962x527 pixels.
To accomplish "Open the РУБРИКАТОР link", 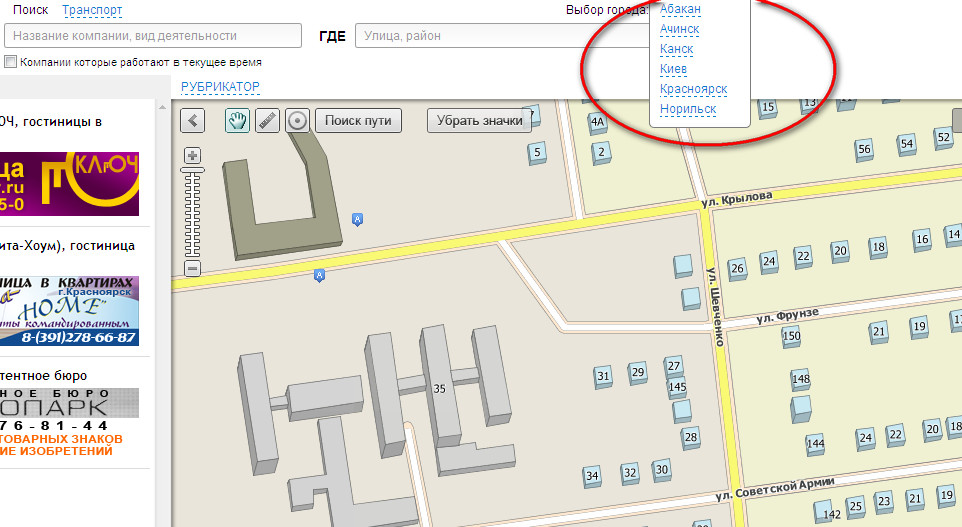I will click(220, 87).
